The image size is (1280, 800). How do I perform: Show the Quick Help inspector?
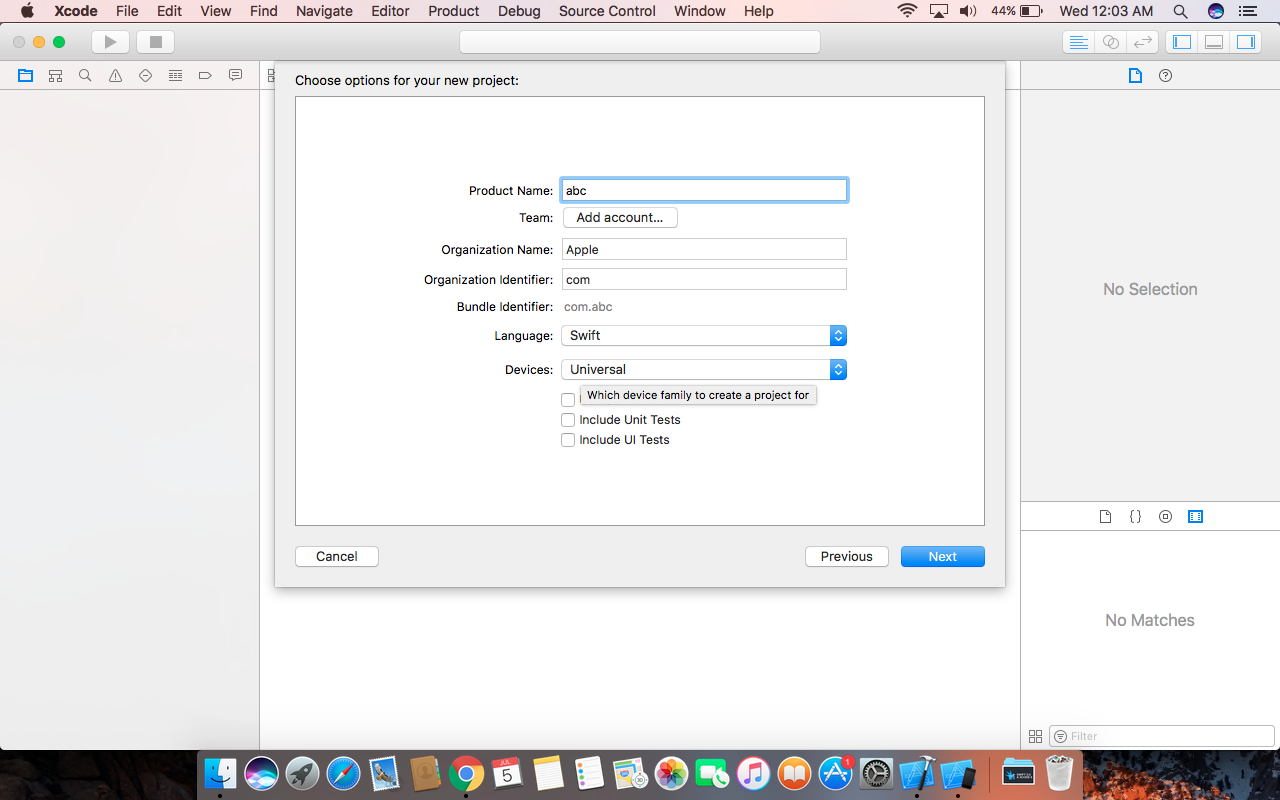click(x=1165, y=76)
